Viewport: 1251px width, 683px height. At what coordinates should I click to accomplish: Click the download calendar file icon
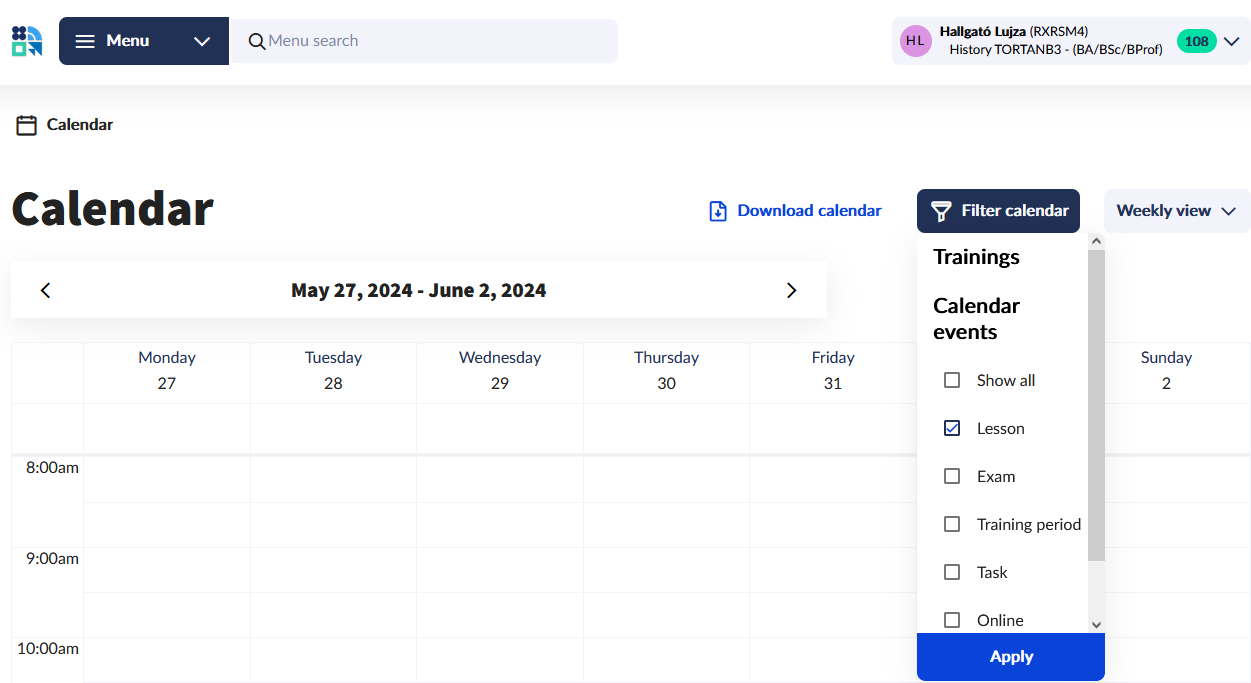(x=717, y=211)
